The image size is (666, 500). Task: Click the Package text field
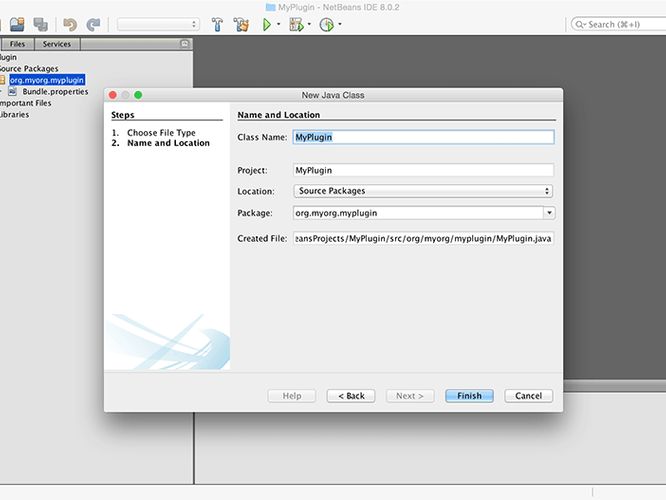(418, 213)
